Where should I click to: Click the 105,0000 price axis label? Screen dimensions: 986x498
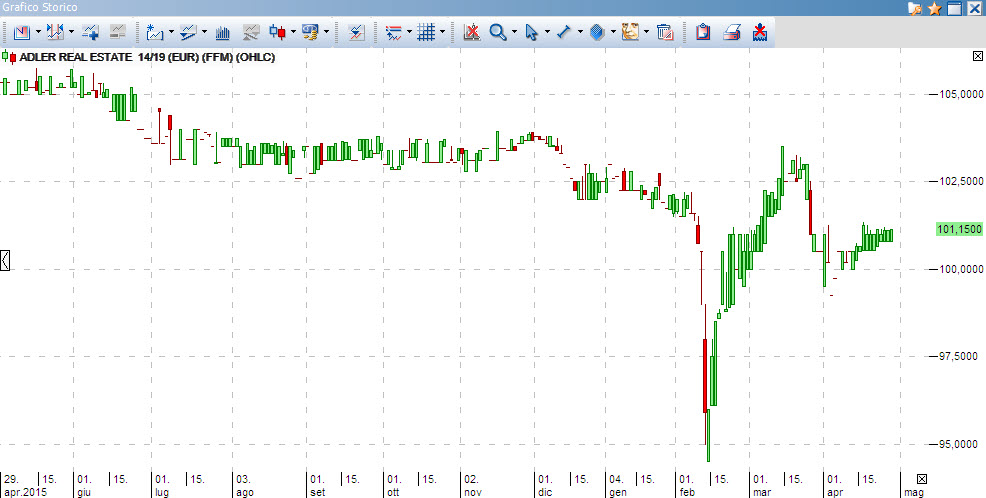tap(961, 94)
